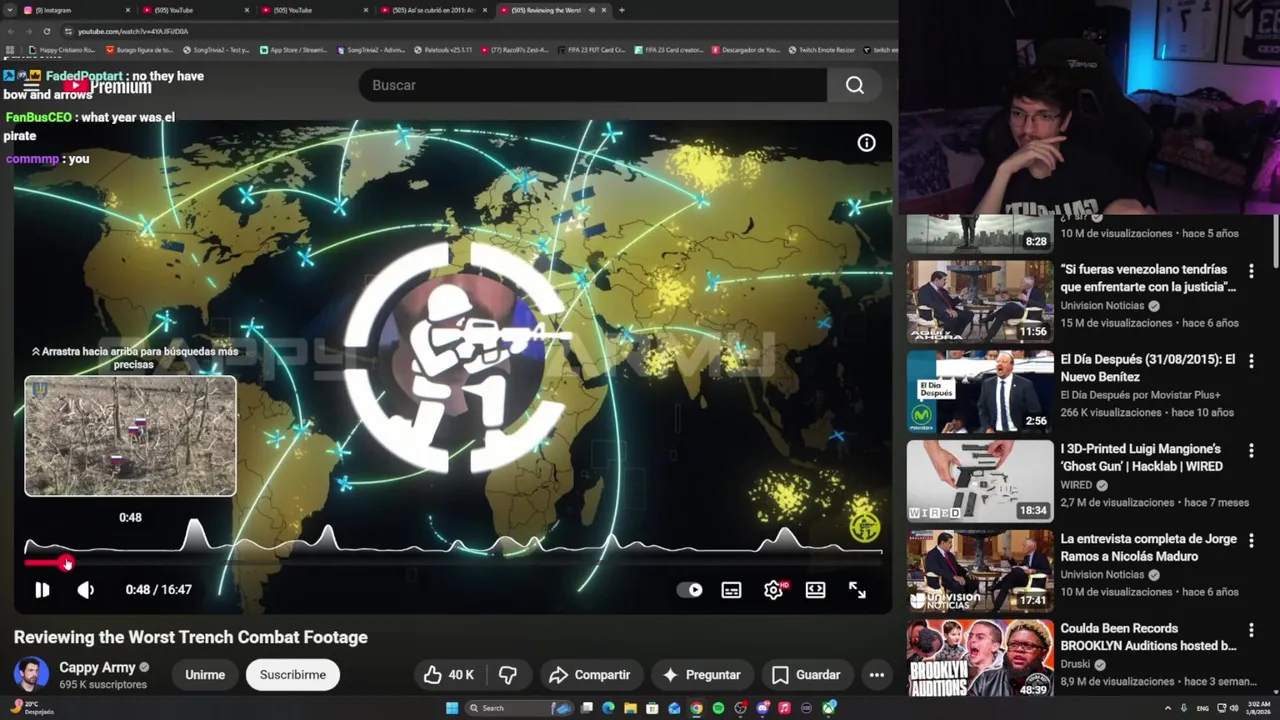Click FadedPoptart chat username
Screen dimensions: 1280x720
[84, 76]
